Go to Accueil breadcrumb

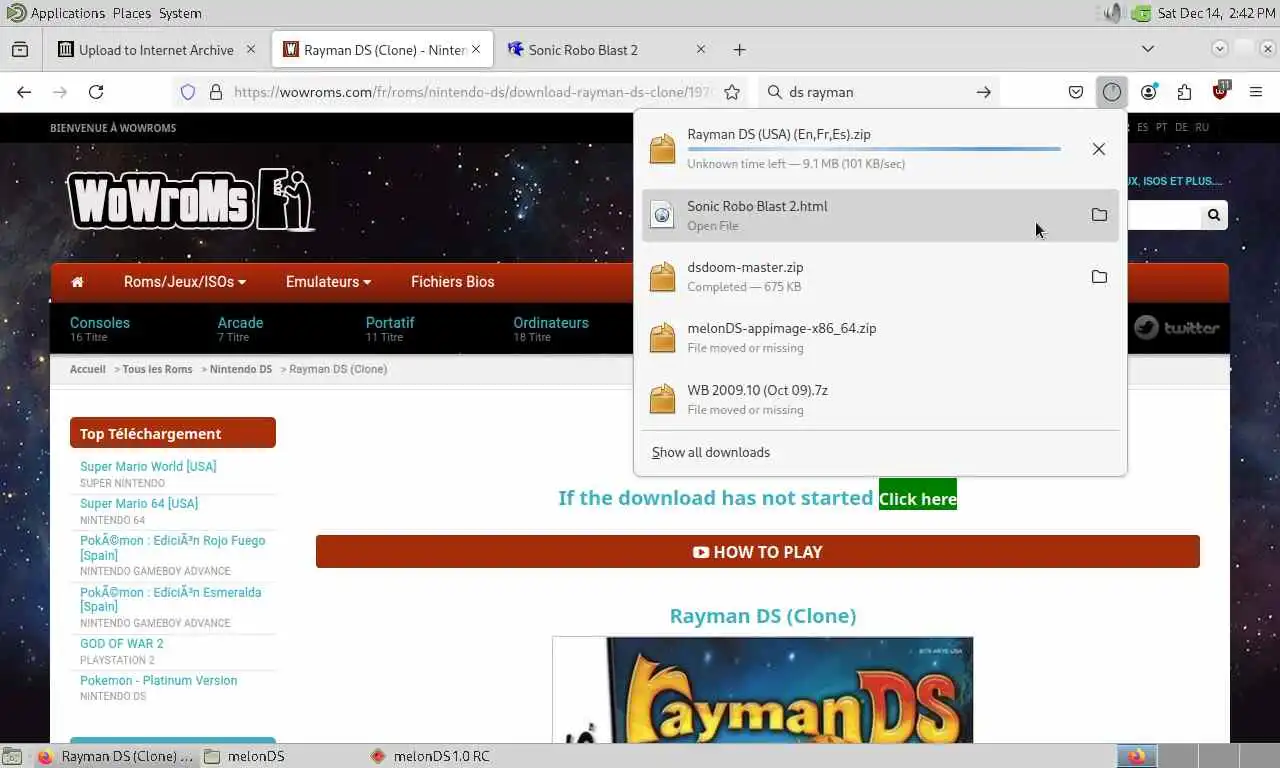click(x=88, y=369)
